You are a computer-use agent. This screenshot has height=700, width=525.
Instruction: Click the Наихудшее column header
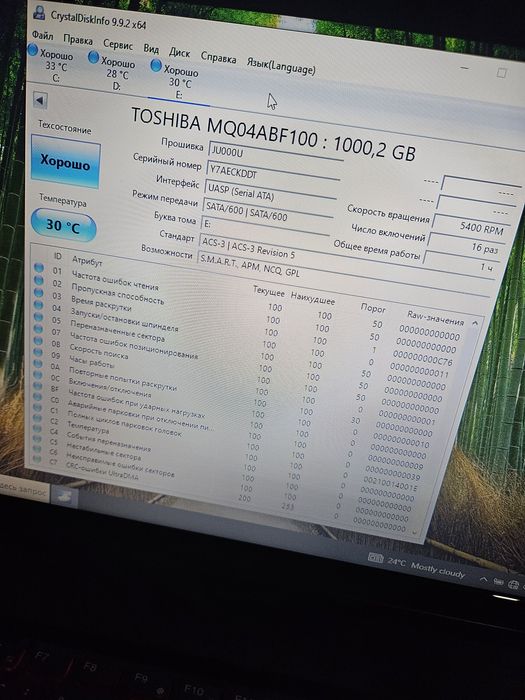[x=312, y=298]
